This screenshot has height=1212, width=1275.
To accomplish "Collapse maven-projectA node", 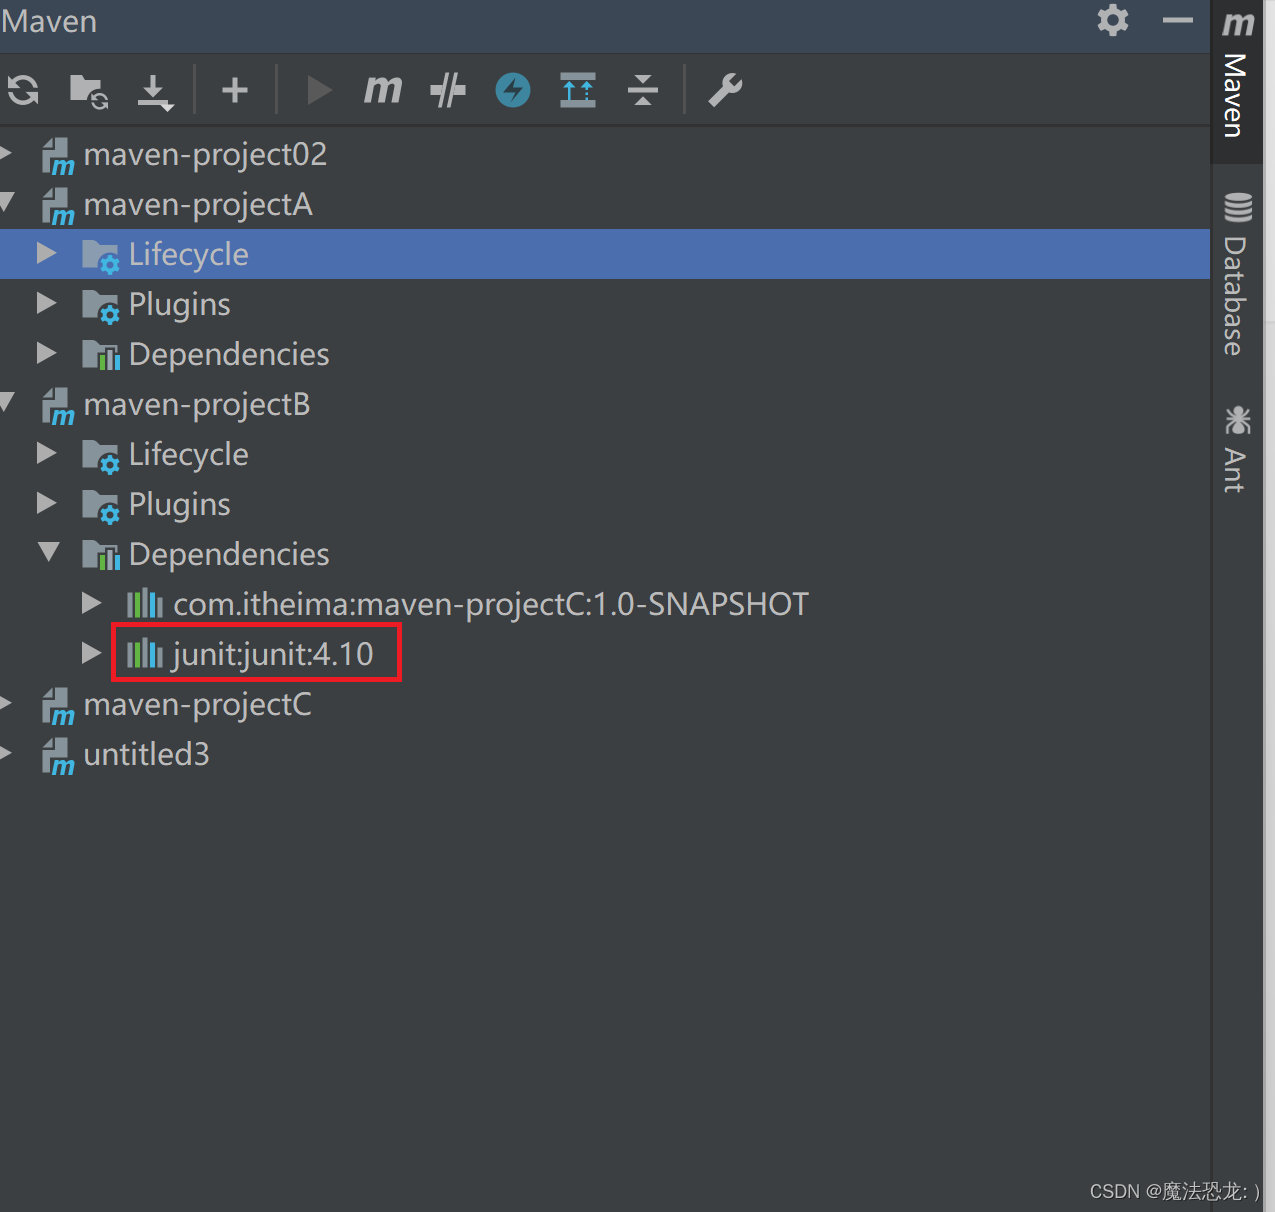I will coord(7,202).
